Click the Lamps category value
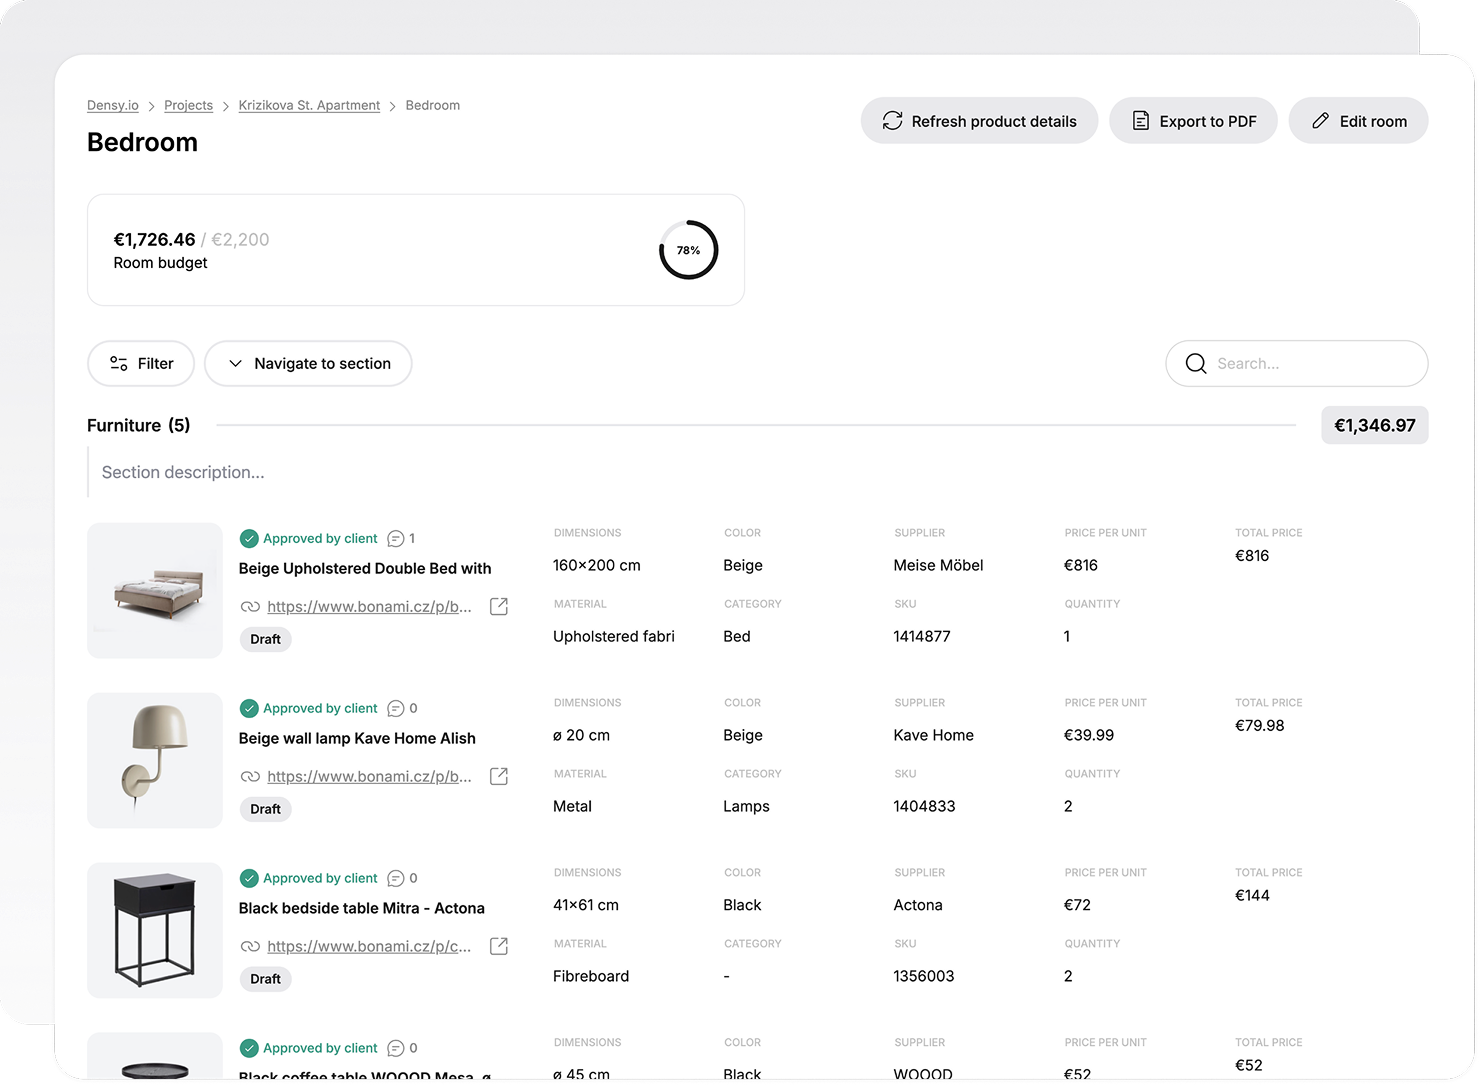 [x=746, y=806]
